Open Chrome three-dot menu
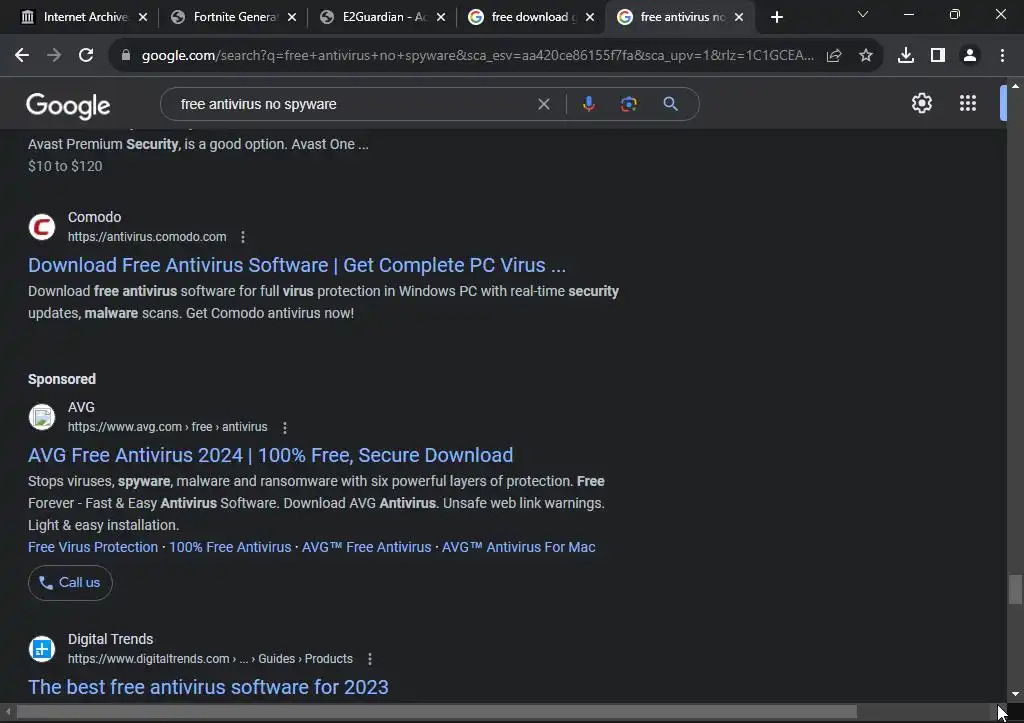The image size is (1024, 723). click(1002, 56)
